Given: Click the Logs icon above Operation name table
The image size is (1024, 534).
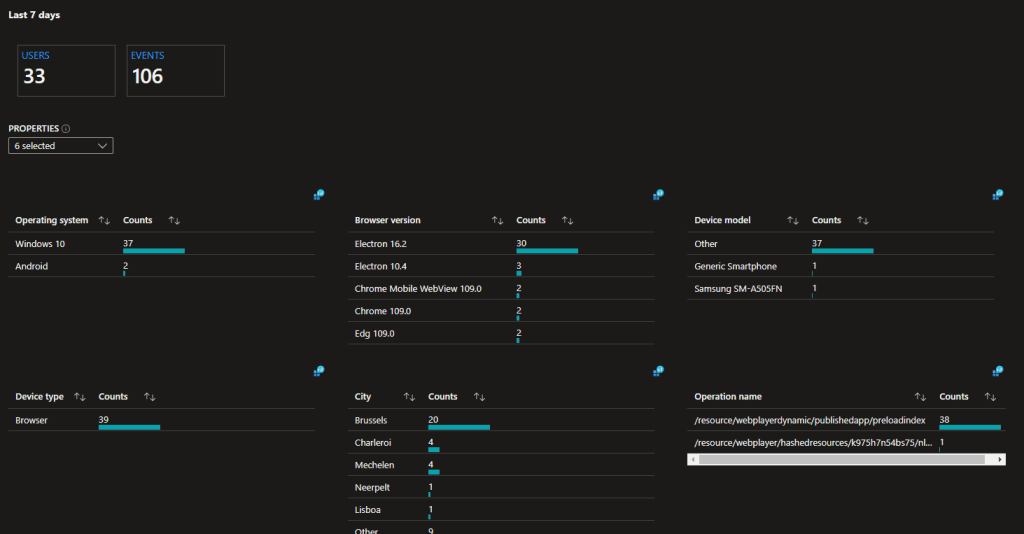Looking at the screenshot, I should tap(997, 371).
